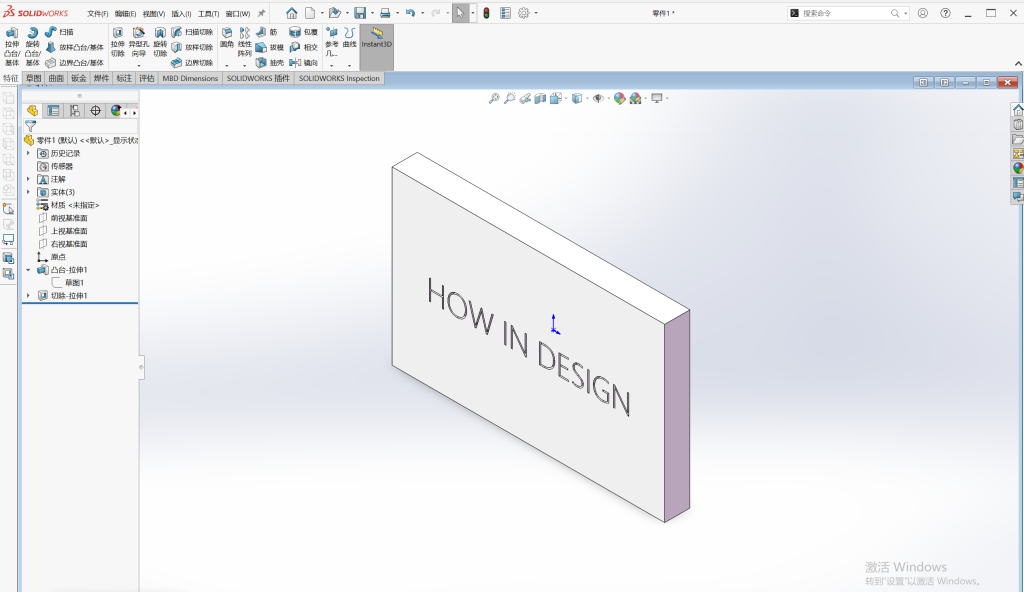
Task: Select the 扫描切除 swept cut feature
Action: click(192, 32)
